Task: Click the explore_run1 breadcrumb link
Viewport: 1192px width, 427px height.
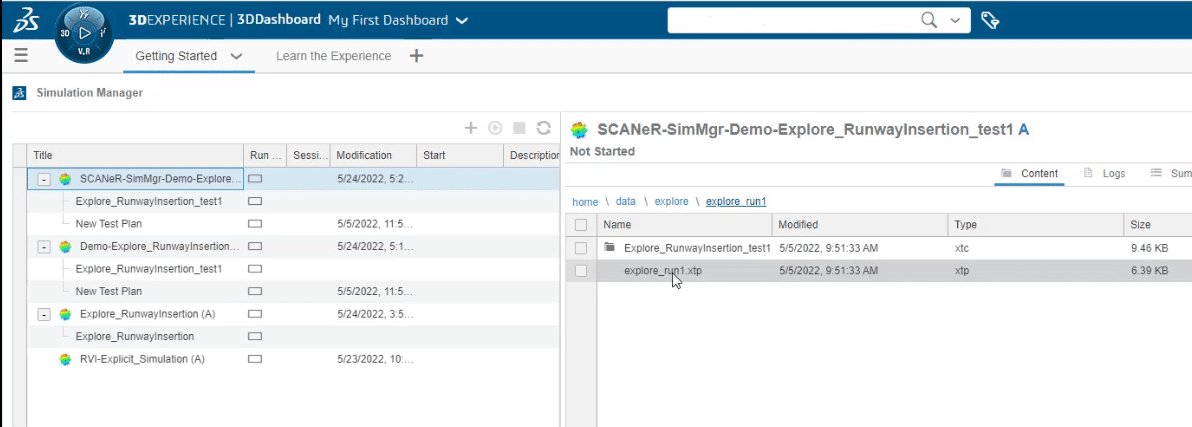Action: [x=736, y=202]
